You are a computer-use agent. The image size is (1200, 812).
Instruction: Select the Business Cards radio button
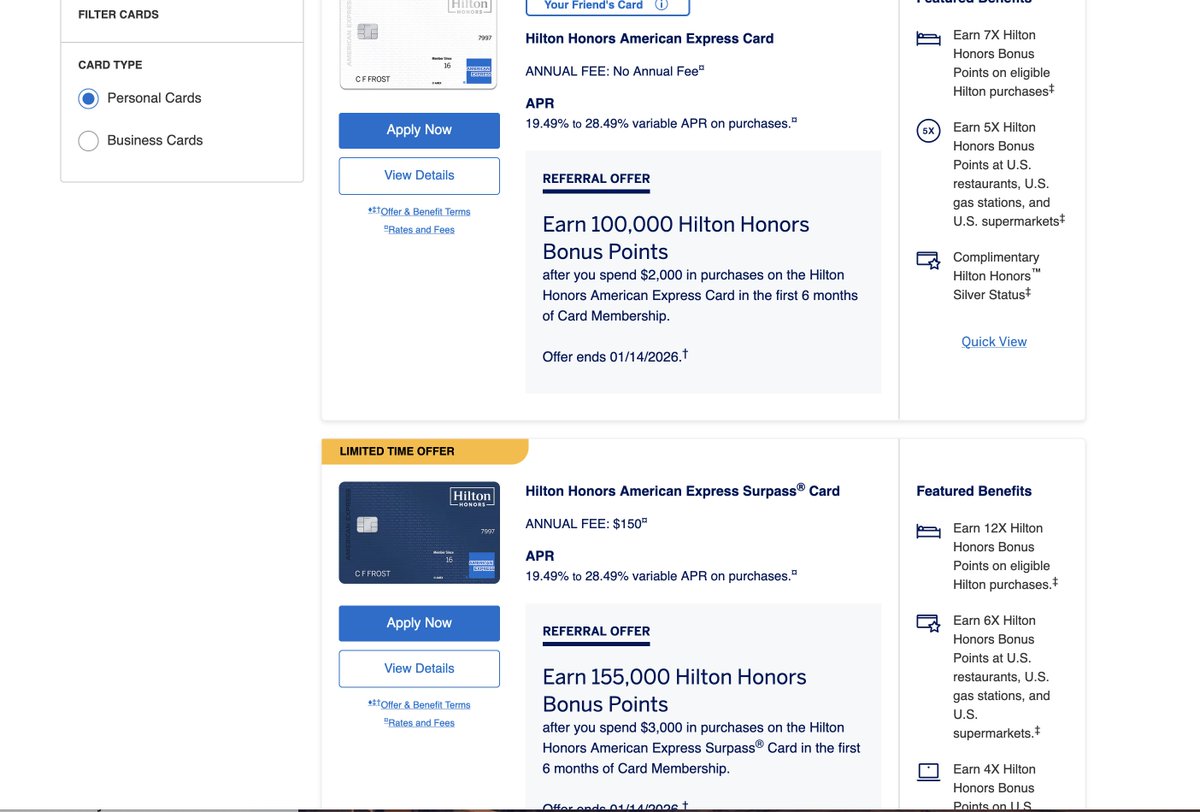tap(88, 140)
